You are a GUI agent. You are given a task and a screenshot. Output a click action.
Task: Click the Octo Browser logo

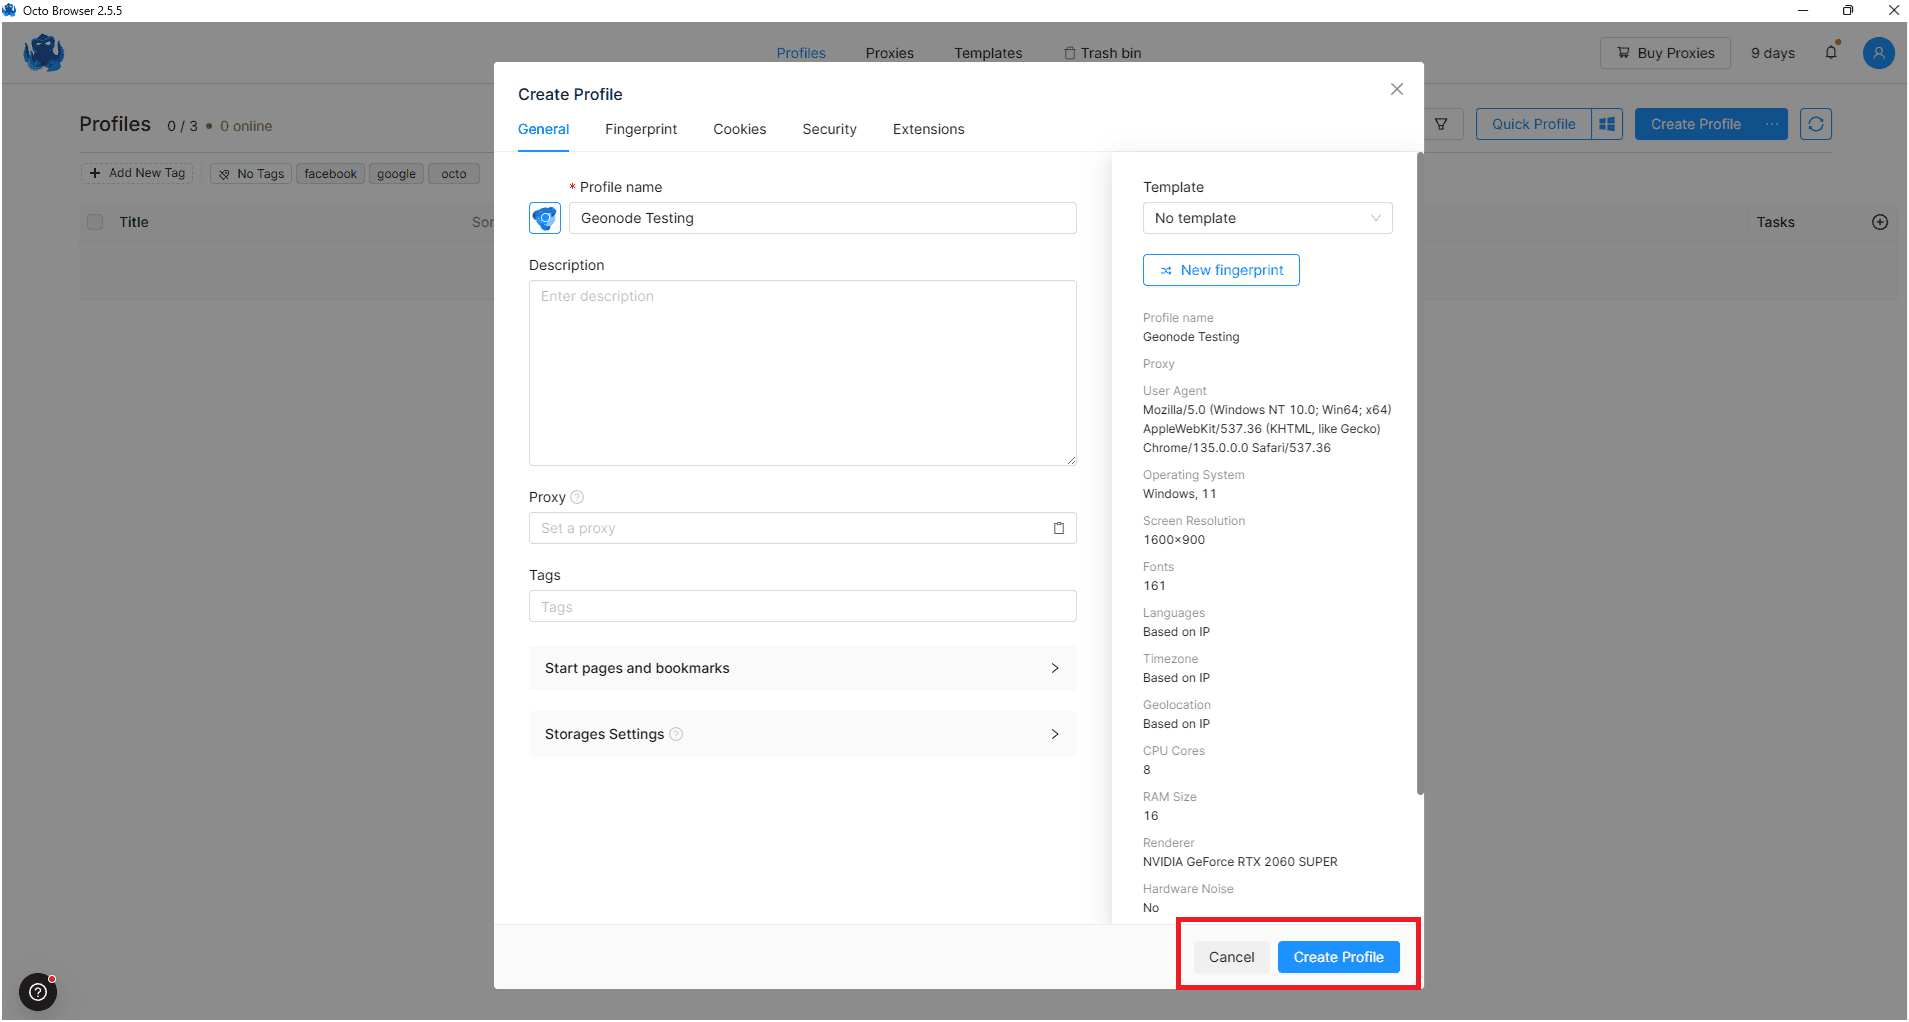coord(43,52)
